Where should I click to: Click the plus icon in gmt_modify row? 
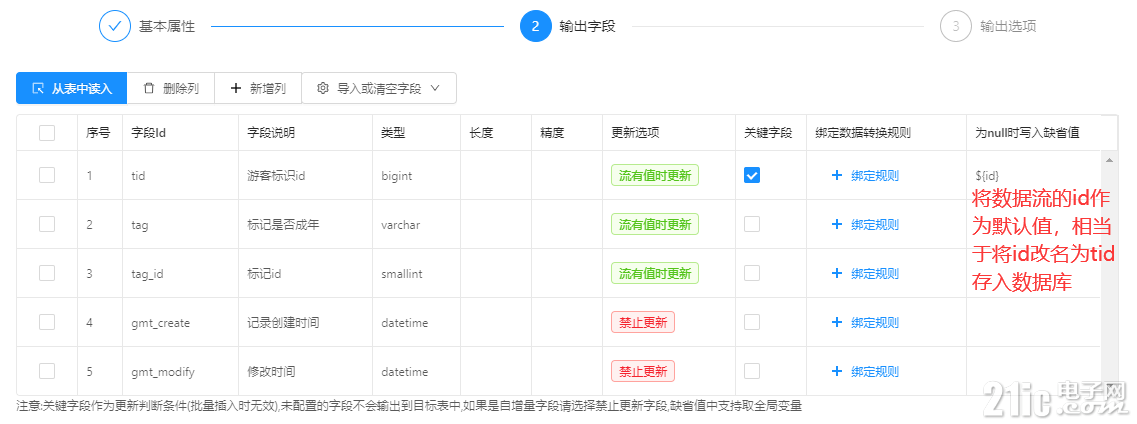[x=837, y=371]
